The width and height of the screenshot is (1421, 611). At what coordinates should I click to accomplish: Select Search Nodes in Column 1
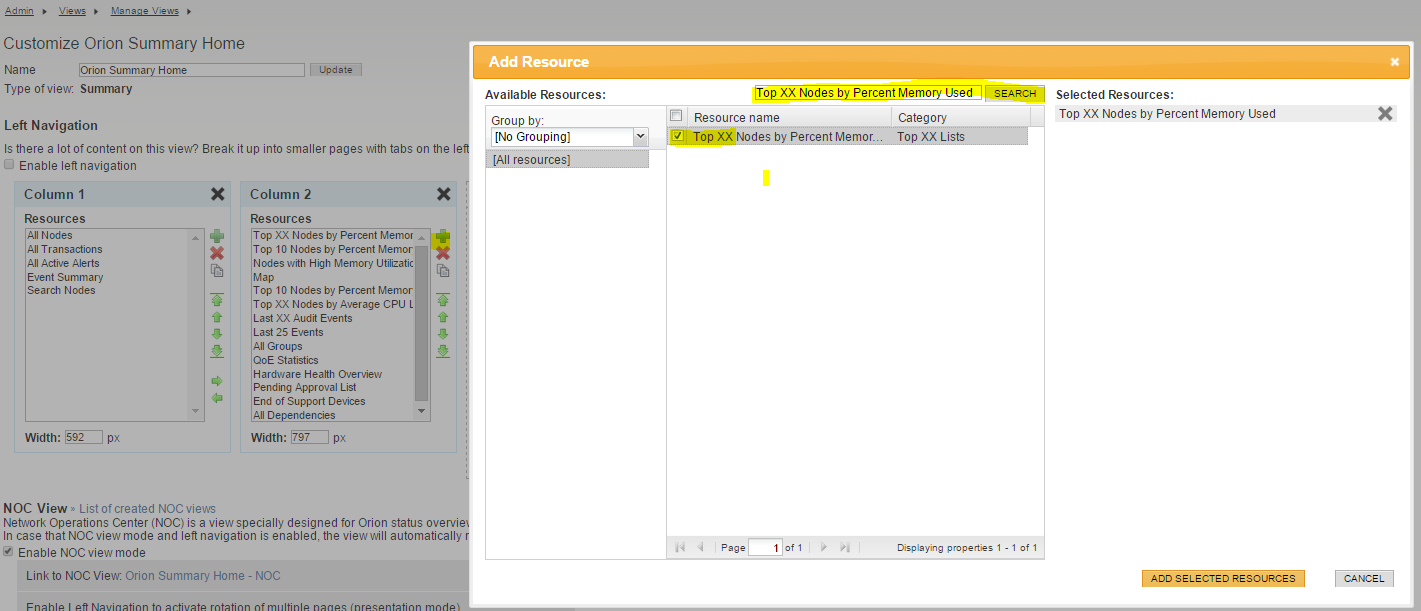point(61,291)
